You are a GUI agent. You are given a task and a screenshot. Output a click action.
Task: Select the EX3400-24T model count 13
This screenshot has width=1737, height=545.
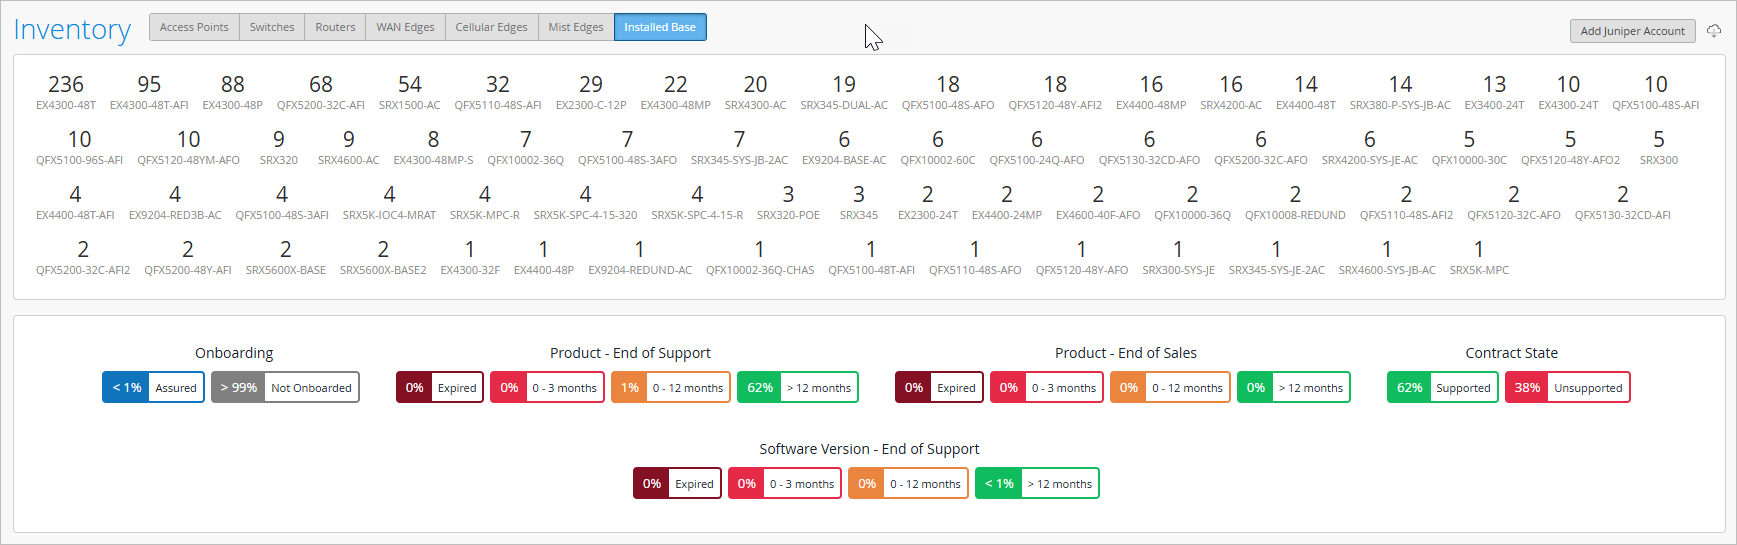click(x=1494, y=91)
